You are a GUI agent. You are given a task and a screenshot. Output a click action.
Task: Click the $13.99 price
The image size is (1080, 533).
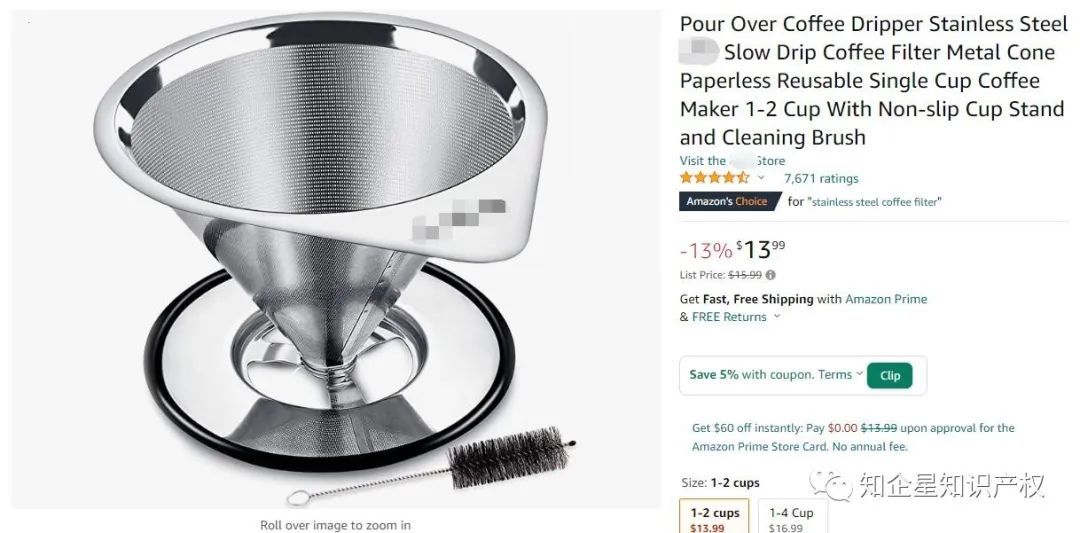pos(760,249)
